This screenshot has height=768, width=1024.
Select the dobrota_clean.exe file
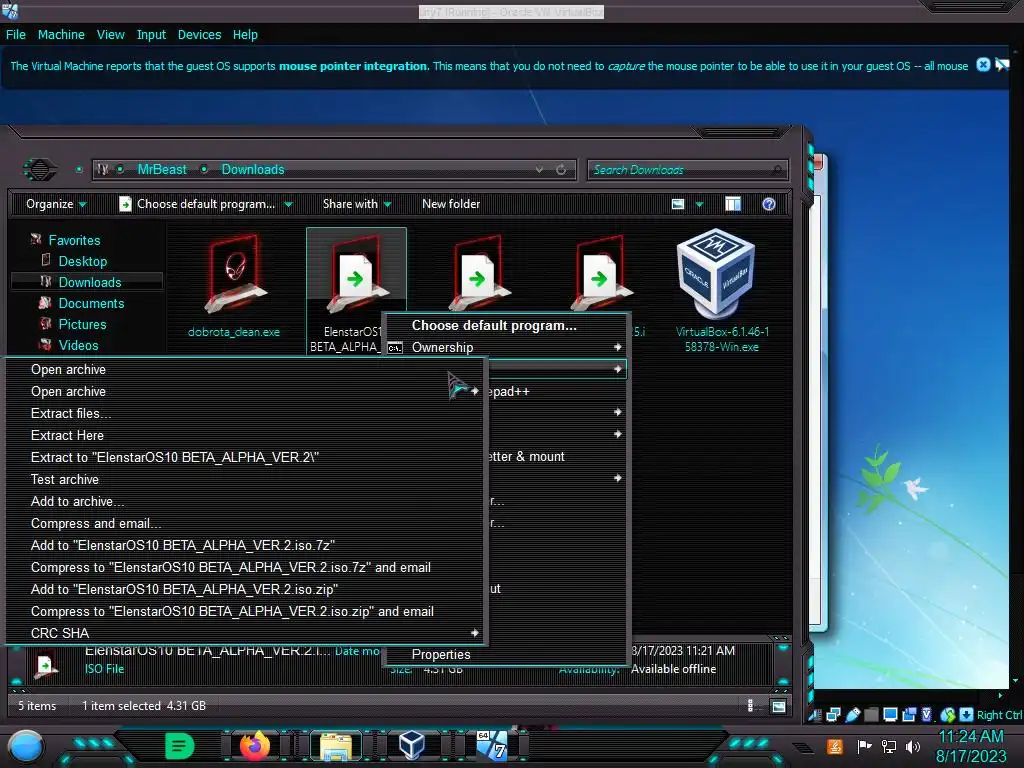coord(234,285)
